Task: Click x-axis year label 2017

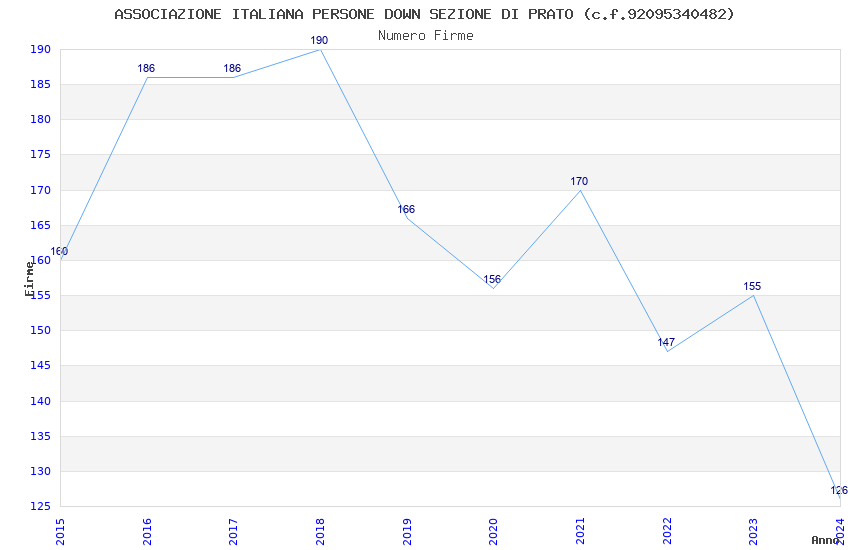Action: point(233,532)
